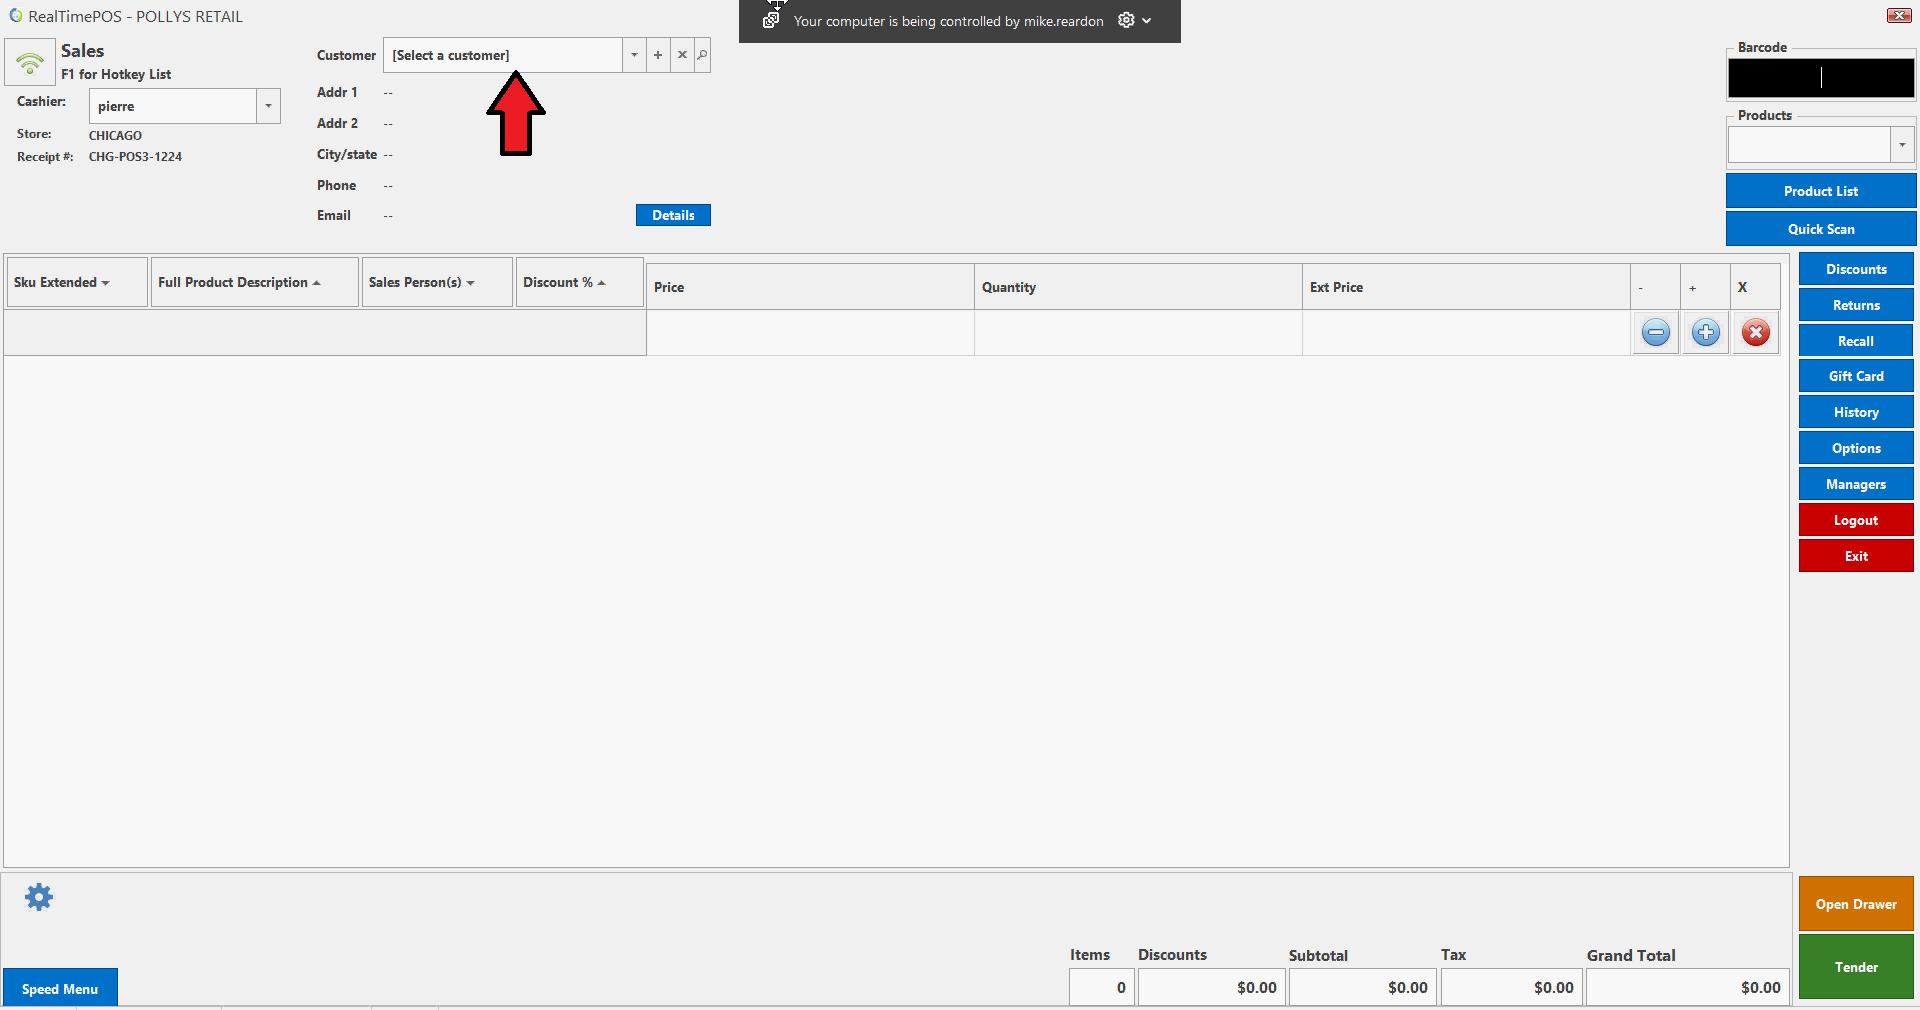Click the Sales Person(s) column header
The image size is (1920, 1010).
click(x=421, y=283)
